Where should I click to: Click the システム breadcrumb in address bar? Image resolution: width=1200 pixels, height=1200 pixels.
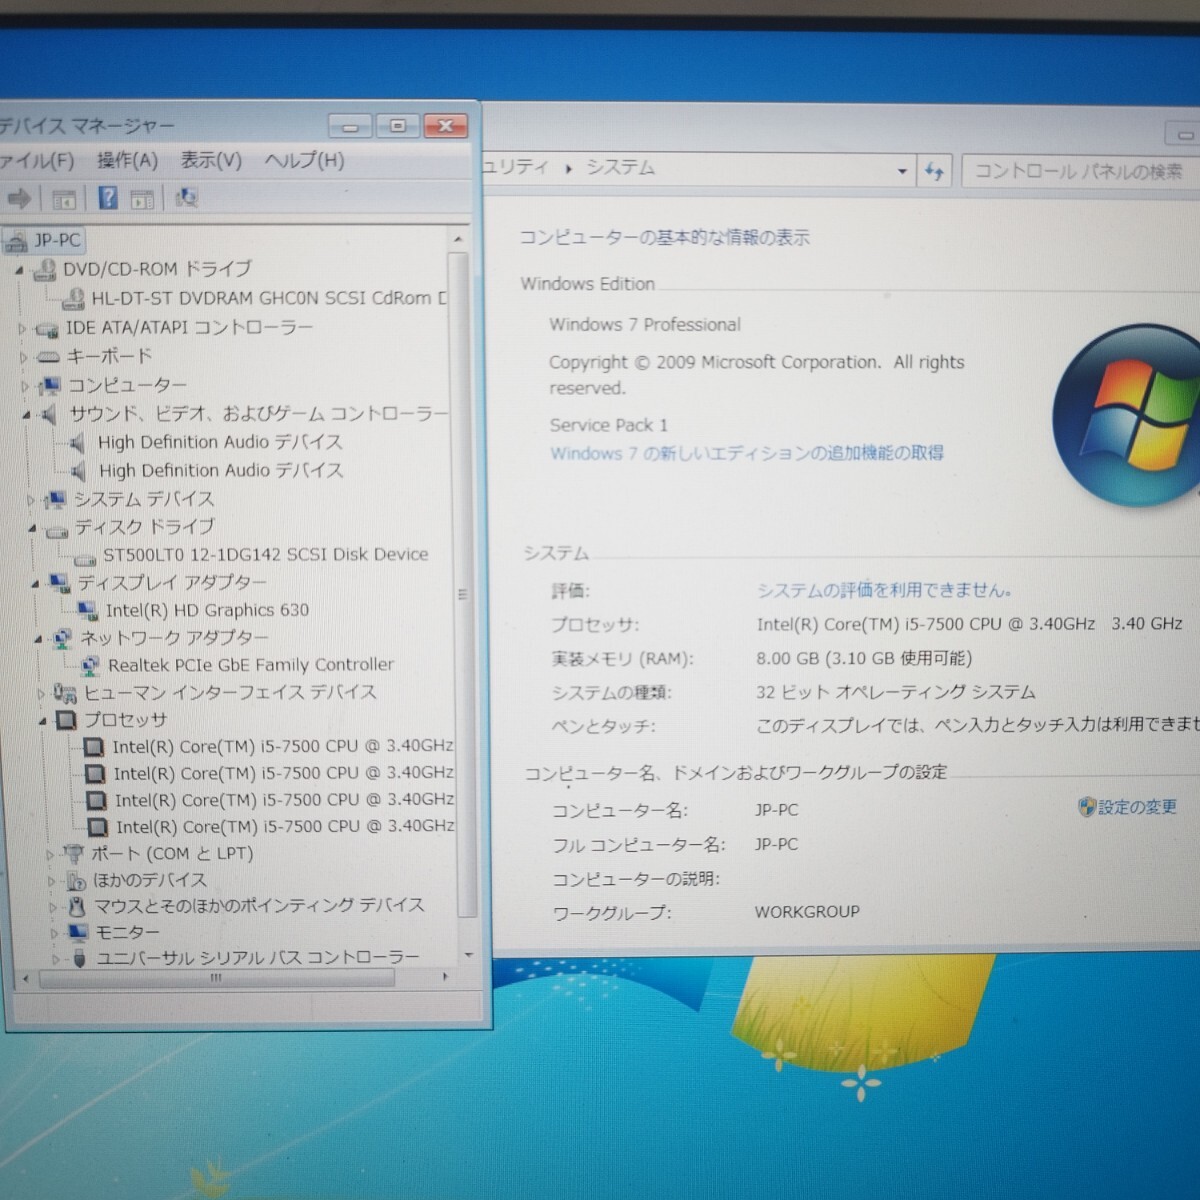pos(620,168)
